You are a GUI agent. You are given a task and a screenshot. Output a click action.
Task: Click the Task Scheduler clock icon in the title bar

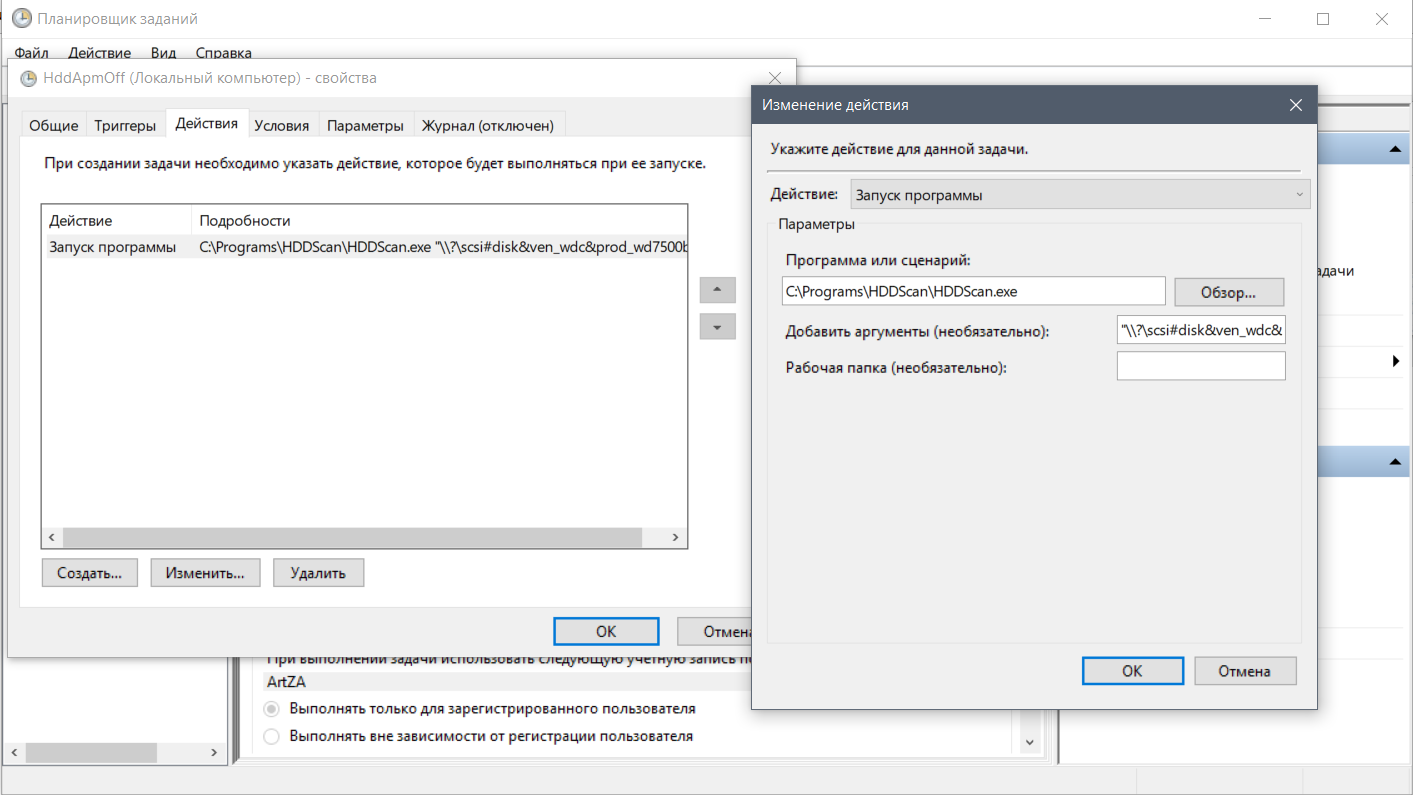[21, 18]
